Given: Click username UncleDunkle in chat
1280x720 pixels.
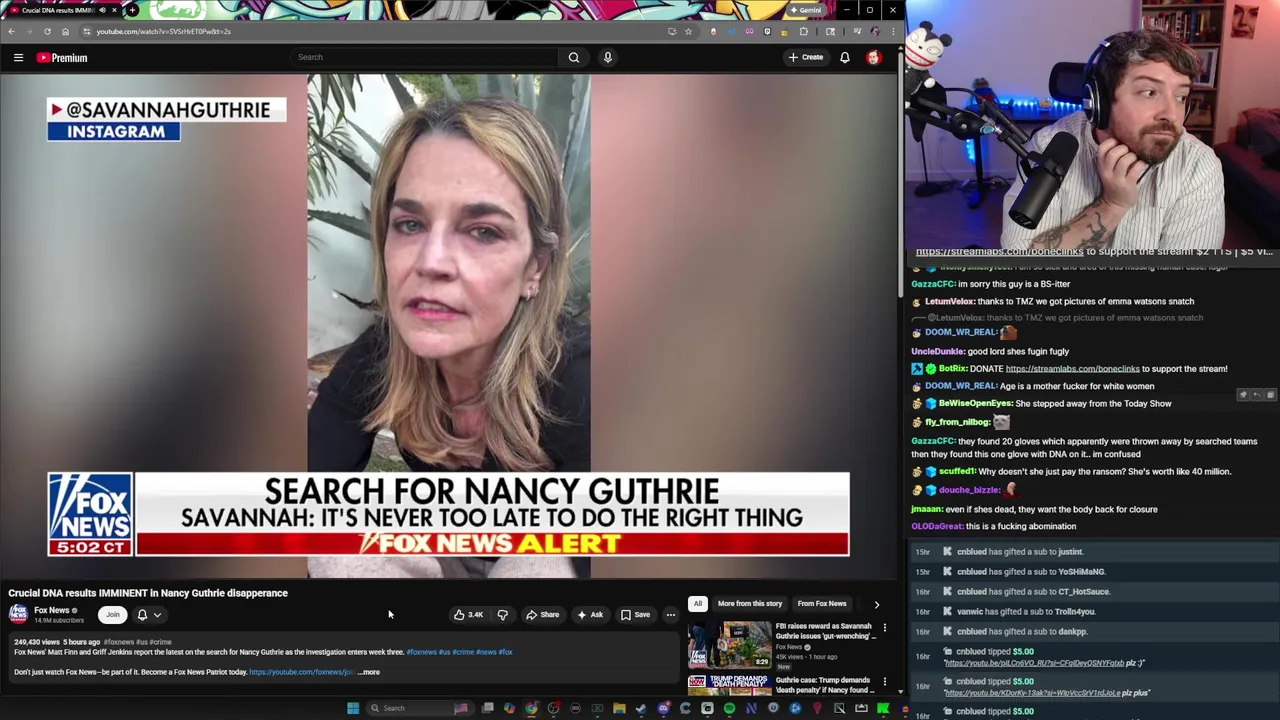Looking at the screenshot, I should (x=938, y=352).
